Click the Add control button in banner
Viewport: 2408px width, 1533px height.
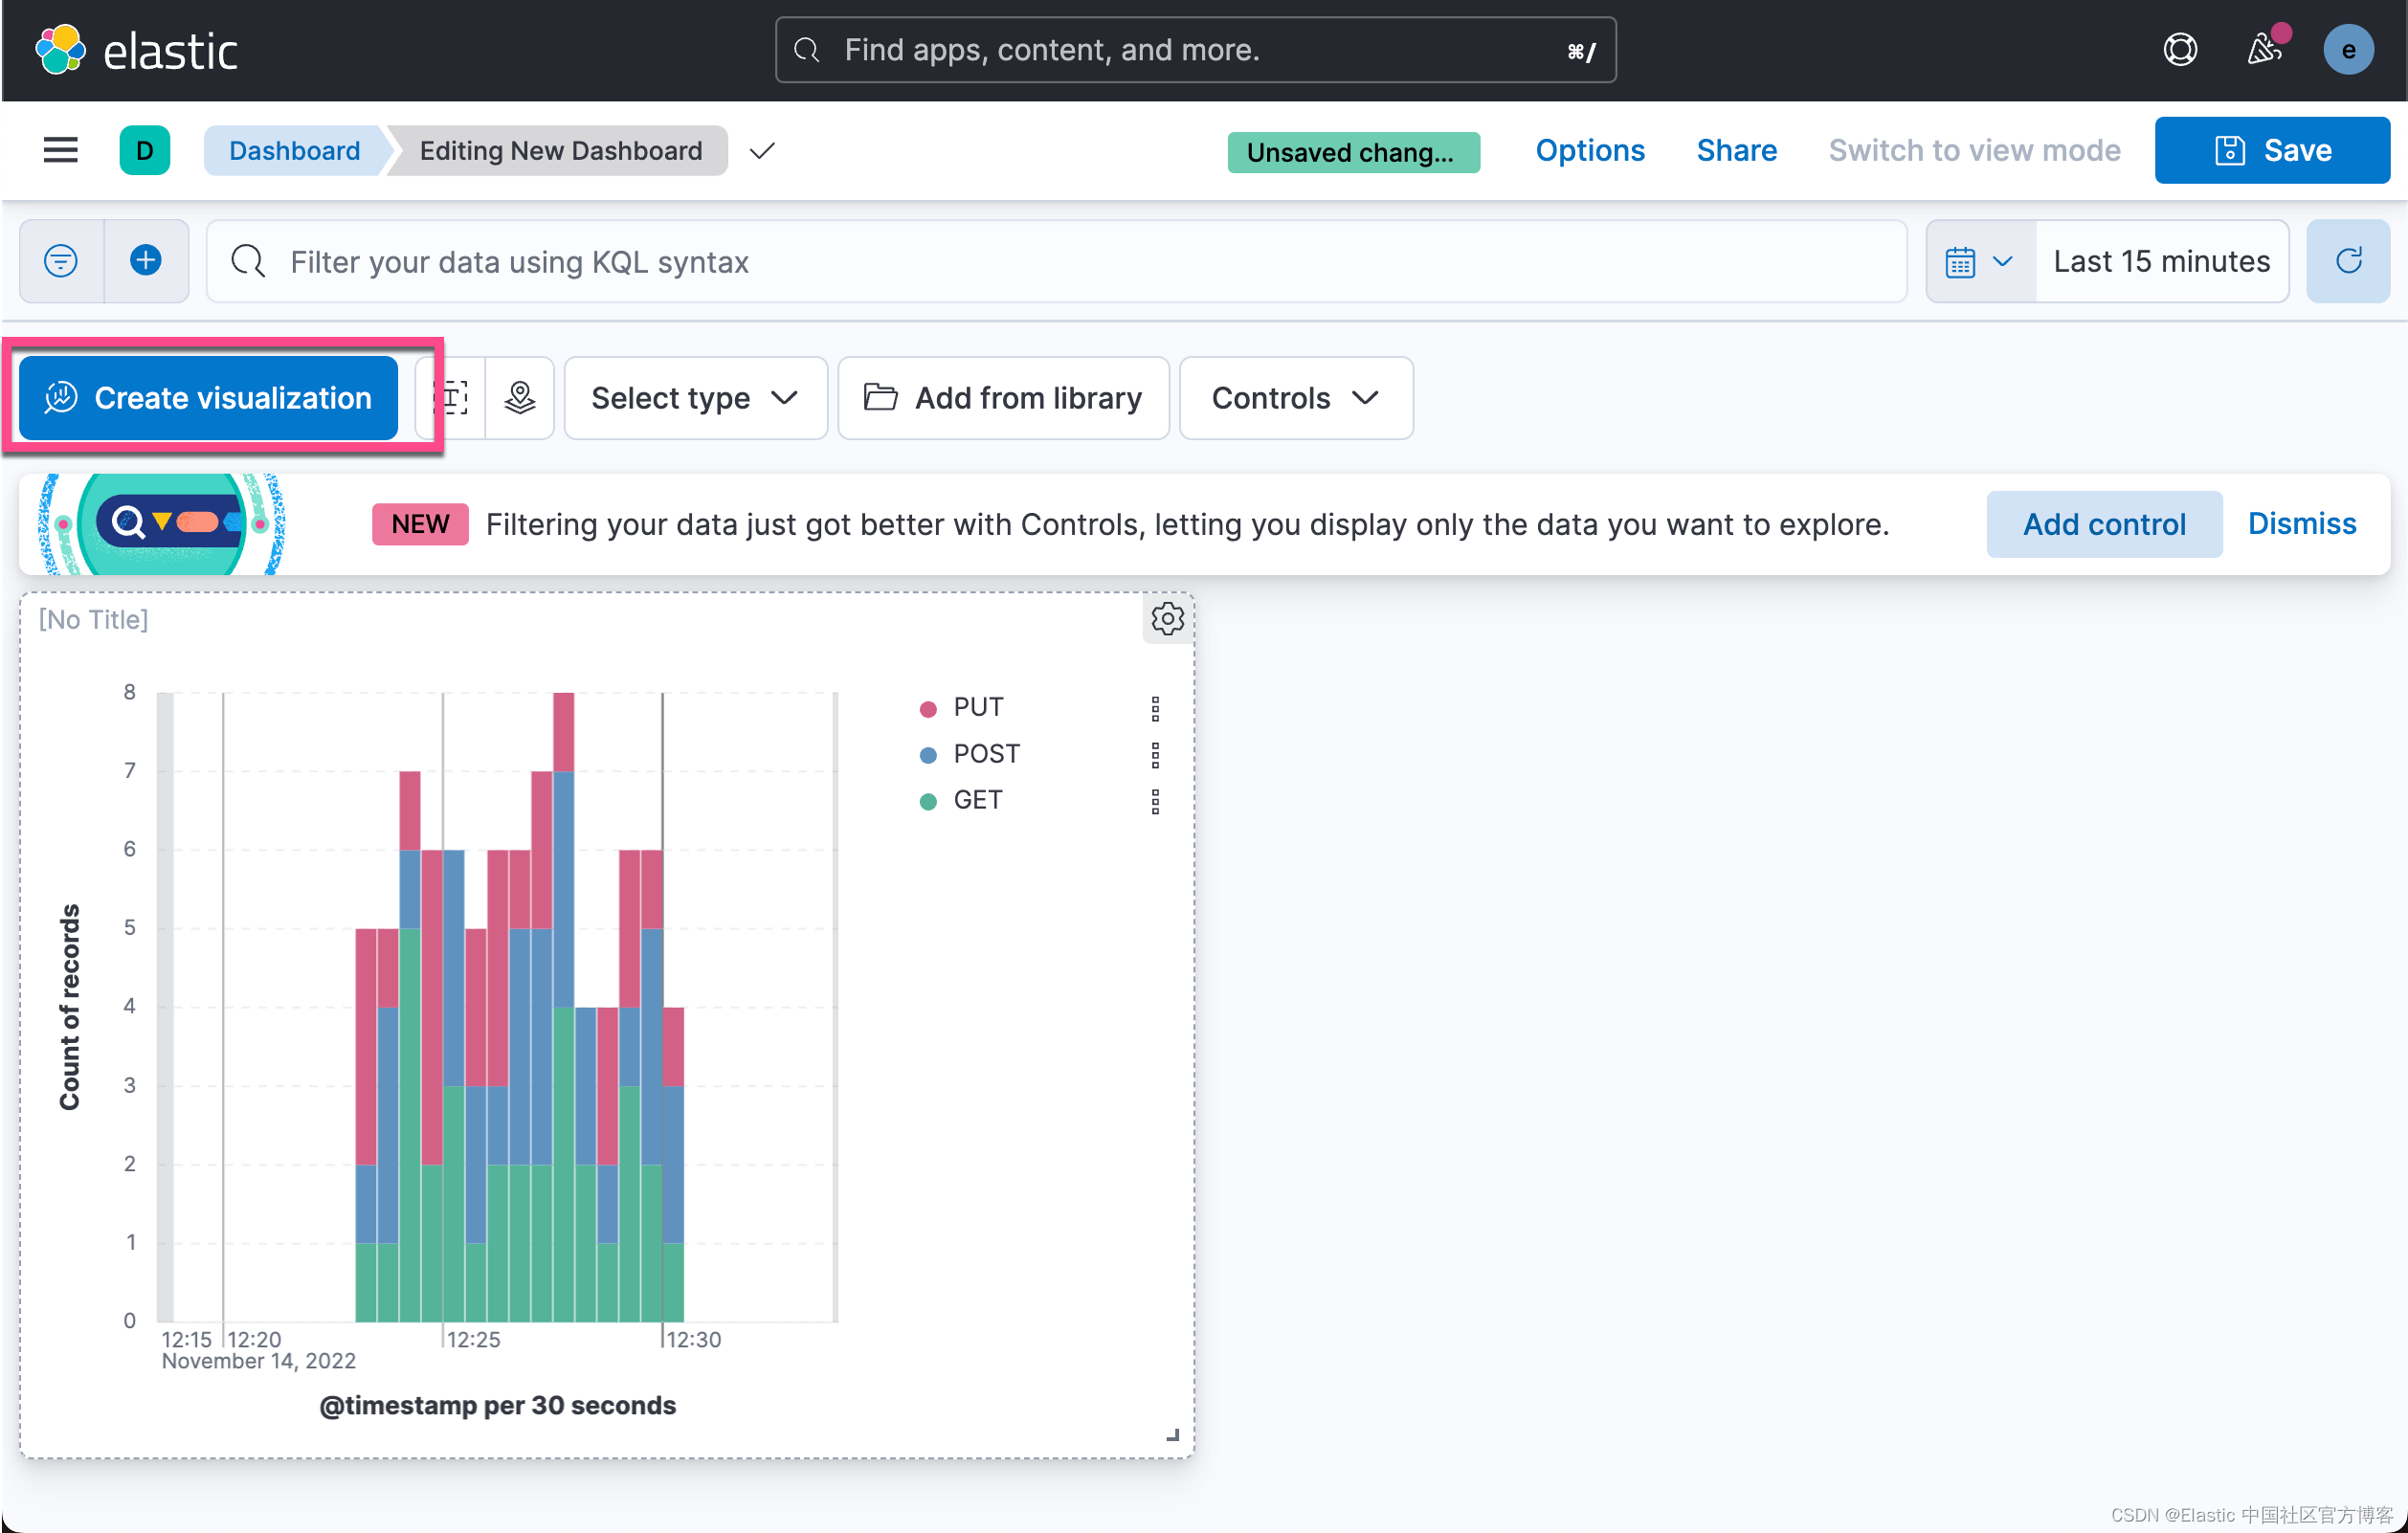click(2103, 522)
